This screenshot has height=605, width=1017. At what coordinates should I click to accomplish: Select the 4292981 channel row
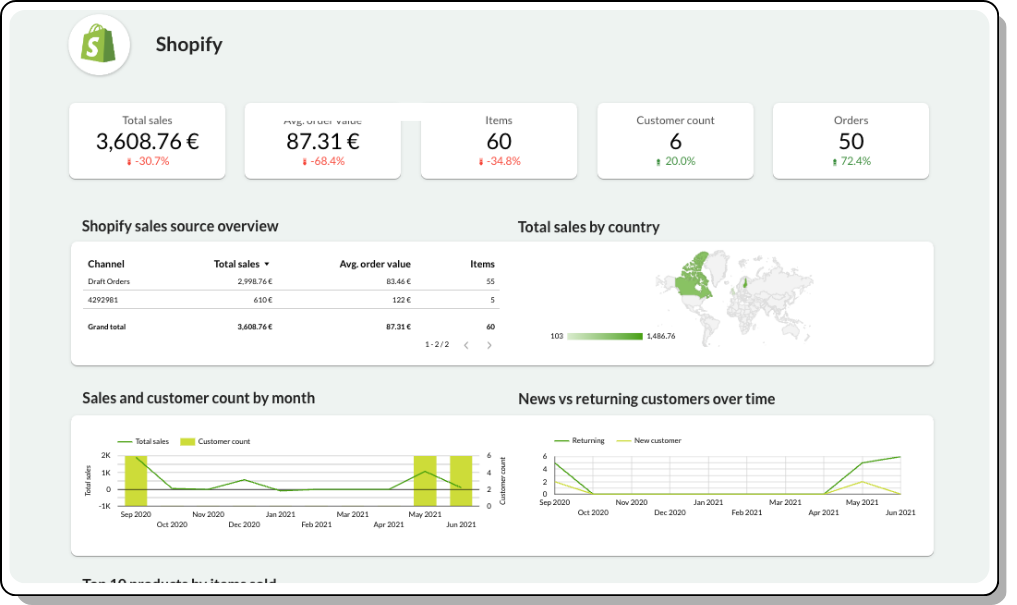tap(103, 299)
